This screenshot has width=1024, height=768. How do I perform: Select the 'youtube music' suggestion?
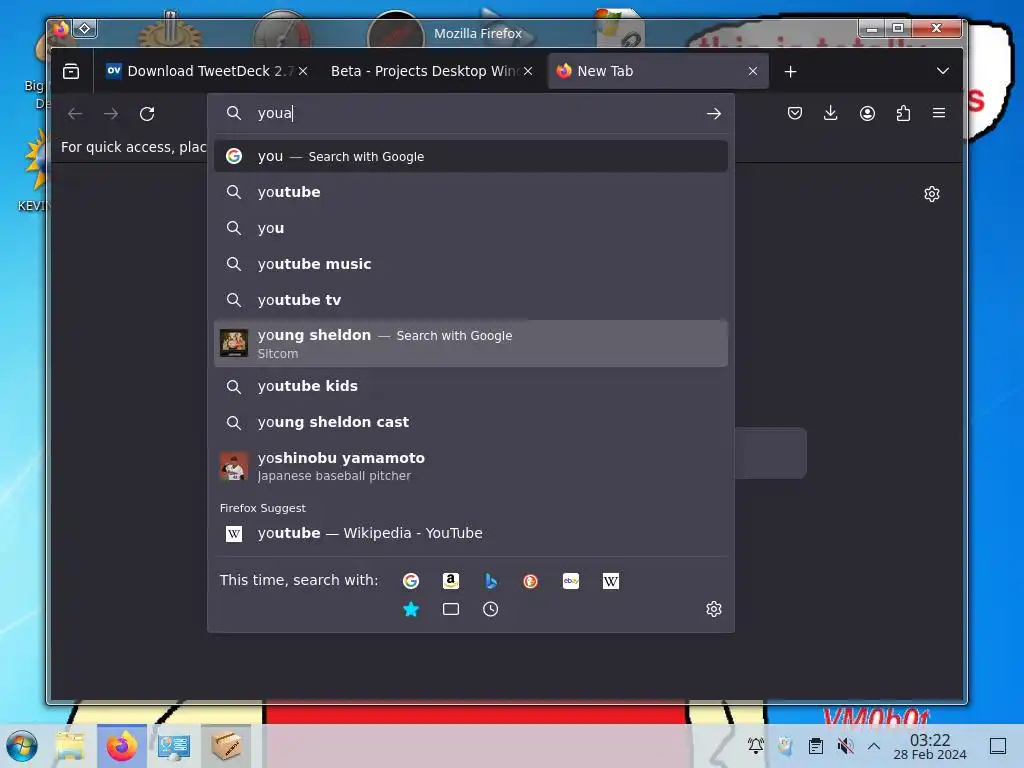[x=471, y=264]
